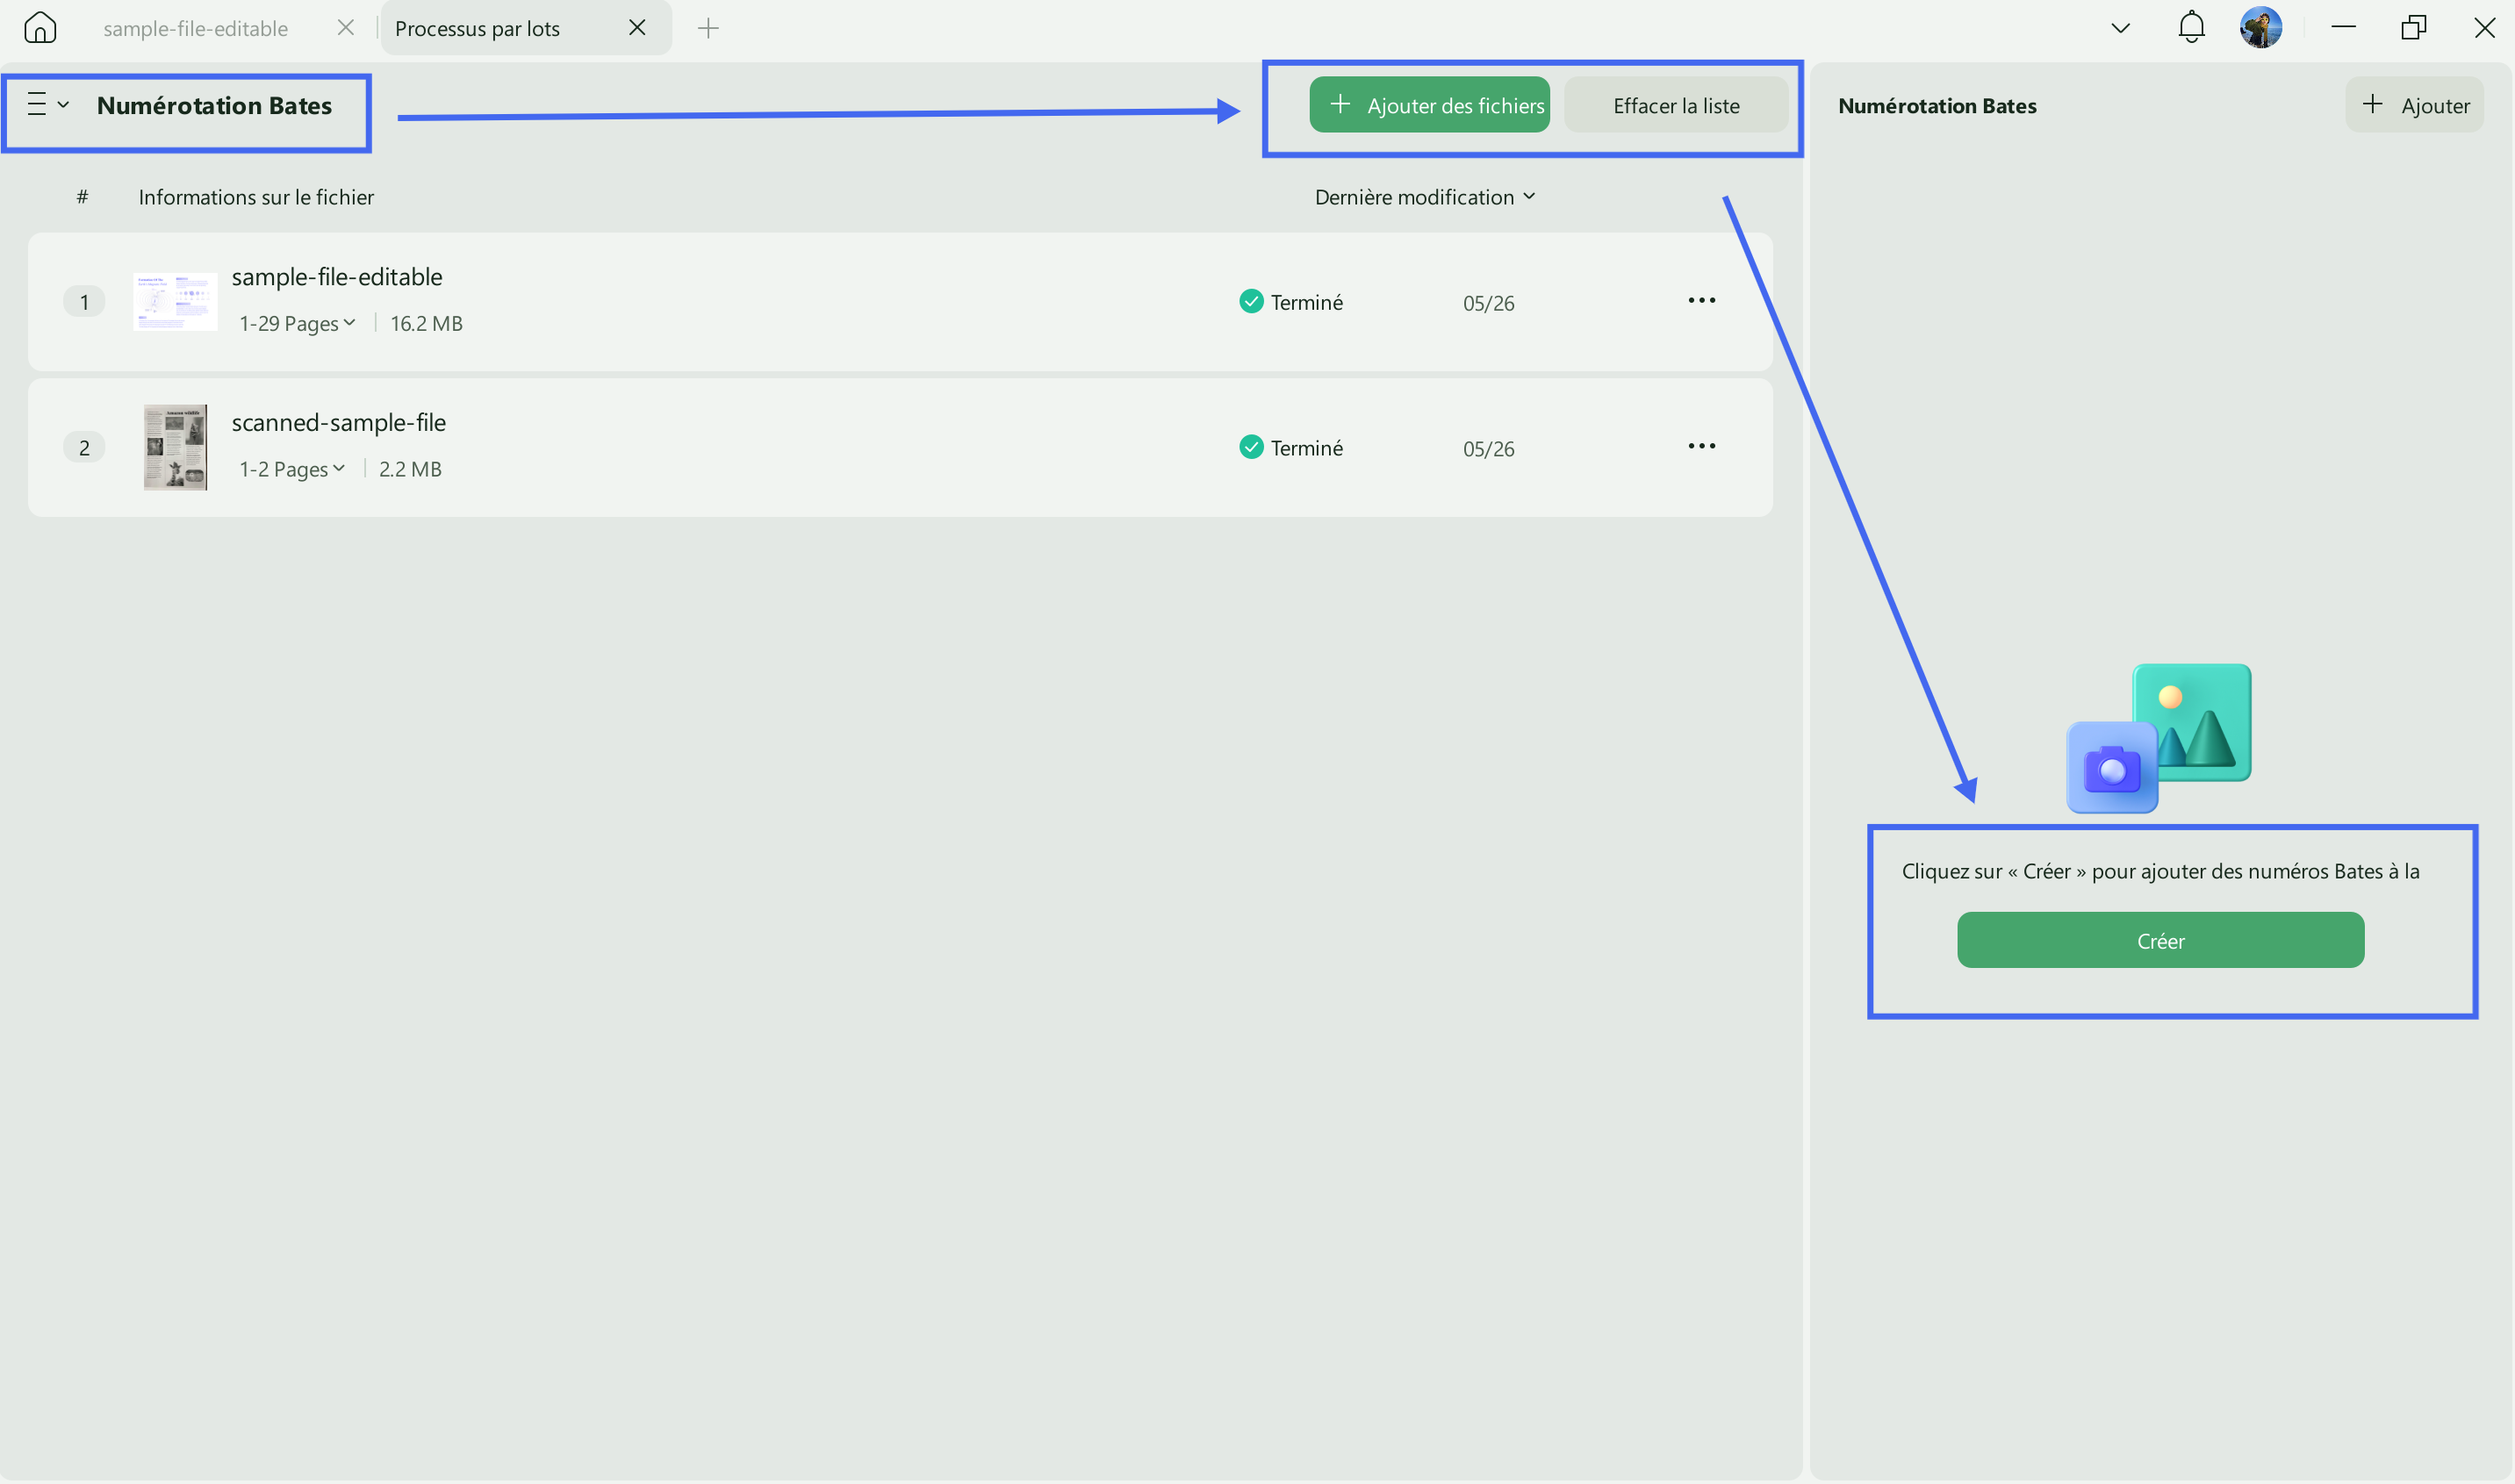Open sample-file-editable thumbnail
Viewport: 2515px width, 1484px height.
point(175,302)
